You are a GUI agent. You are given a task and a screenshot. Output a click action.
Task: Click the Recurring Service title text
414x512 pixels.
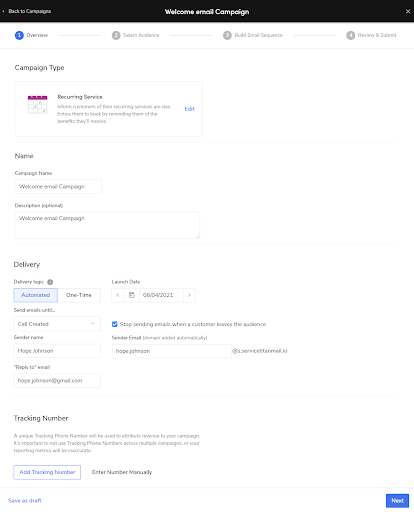click(x=80, y=97)
